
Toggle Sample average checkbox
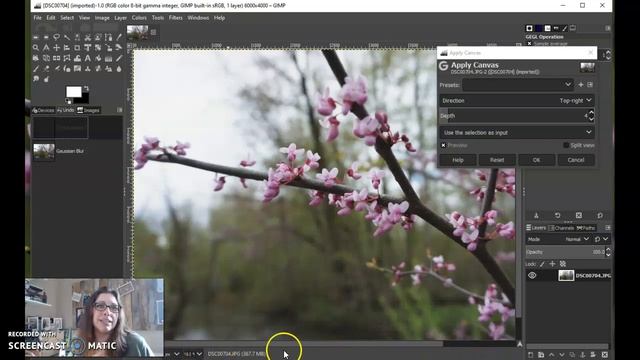click(x=529, y=43)
